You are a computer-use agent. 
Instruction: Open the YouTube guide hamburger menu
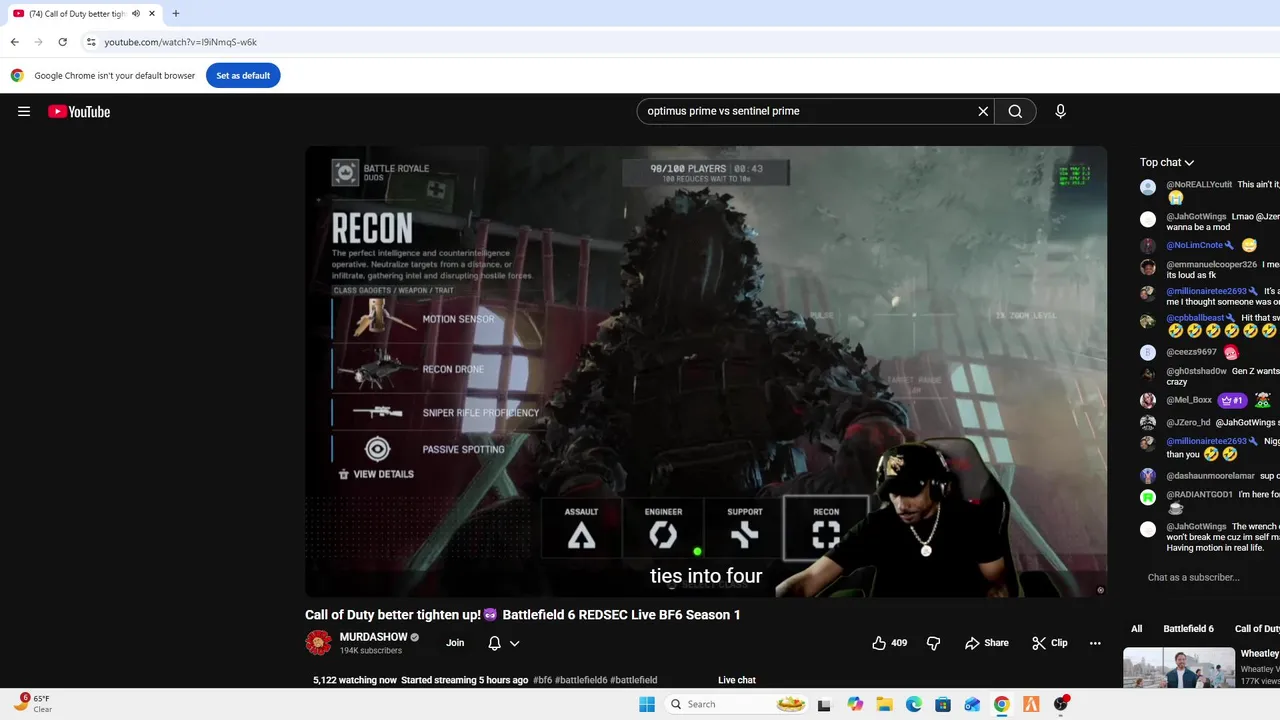click(x=24, y=111)
